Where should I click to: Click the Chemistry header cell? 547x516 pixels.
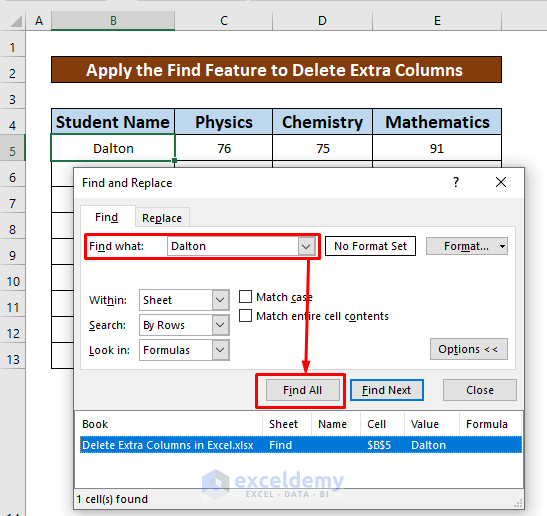pos(322,122)
